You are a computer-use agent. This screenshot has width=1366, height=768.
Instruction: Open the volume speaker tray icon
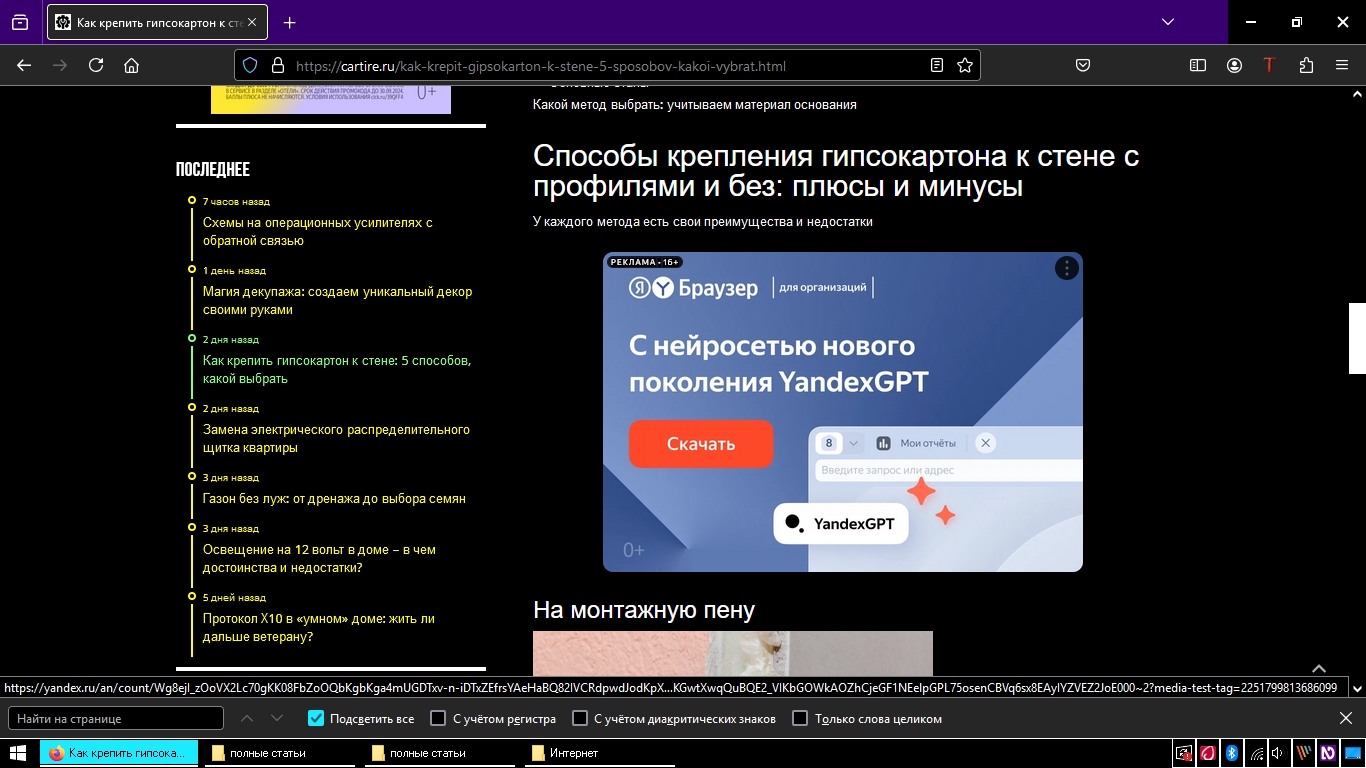(x=1279, y=753)
